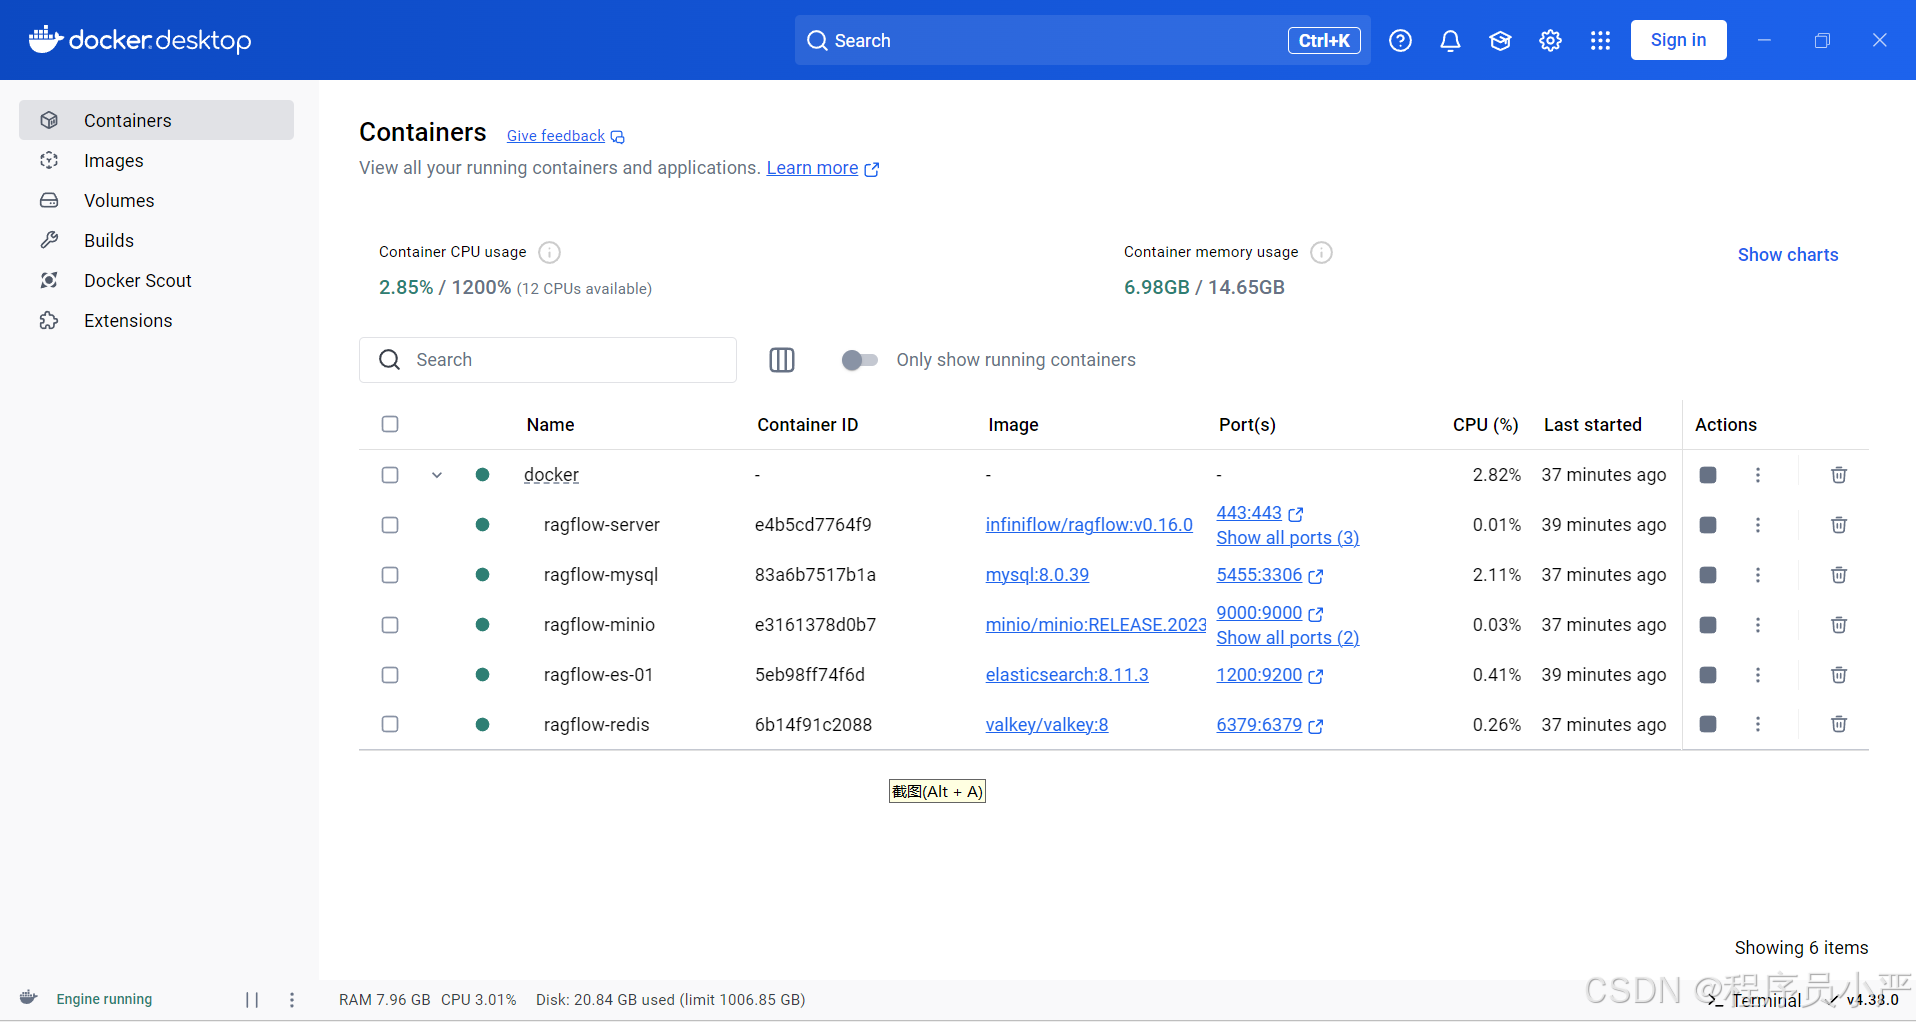Delete the ragflow-mysql container
This screenshot has width=1916, height=1022.
[1838, 575]
